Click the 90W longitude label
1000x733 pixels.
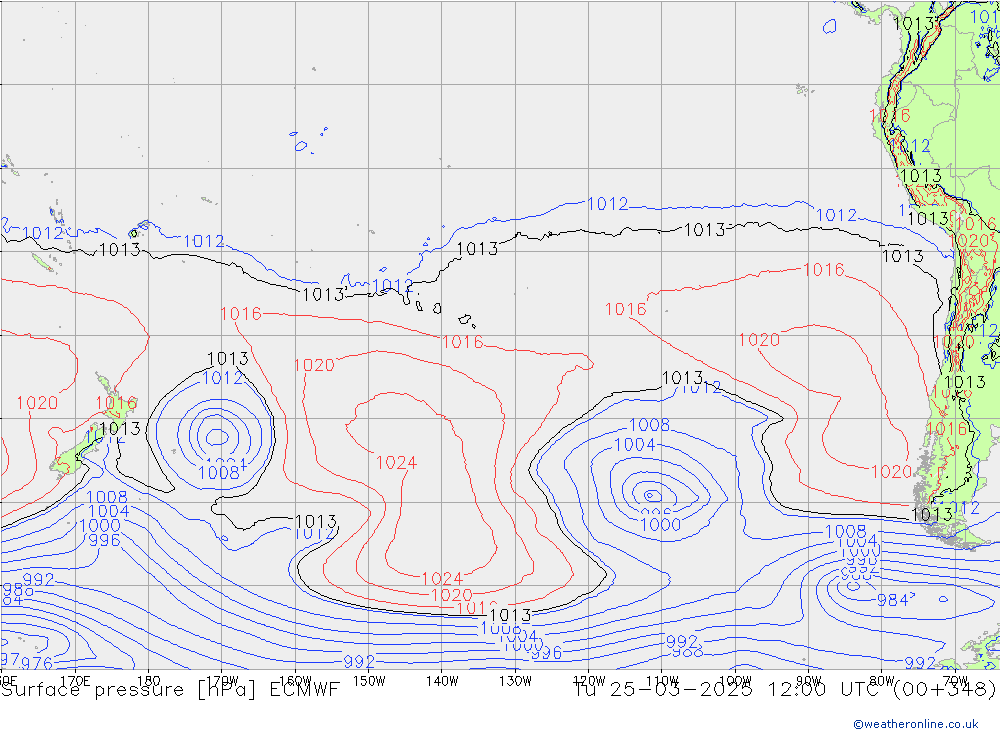click(809, 681)
